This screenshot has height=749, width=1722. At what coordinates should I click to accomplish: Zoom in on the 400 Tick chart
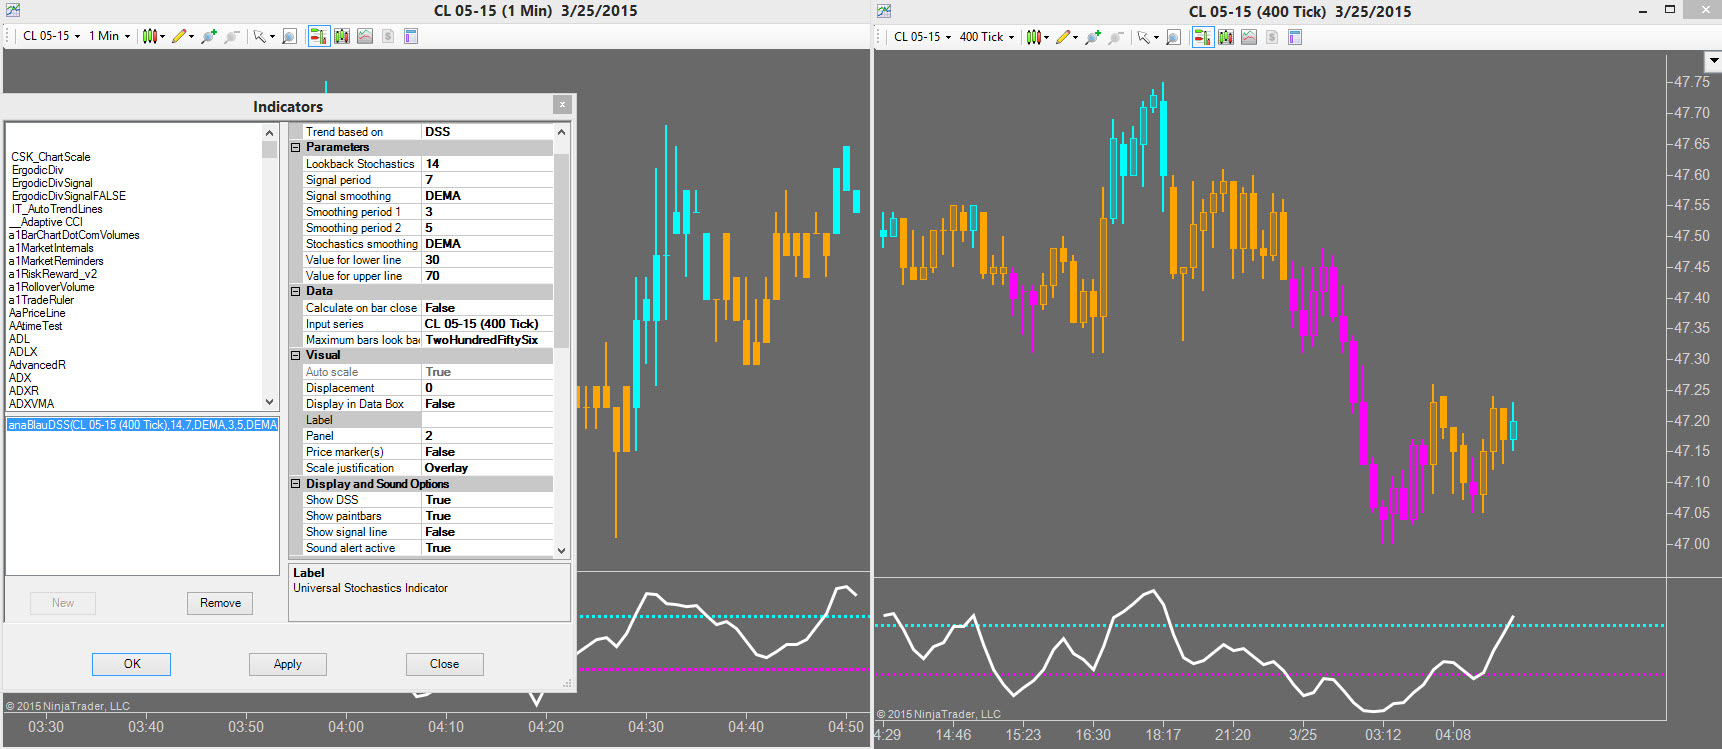tap(1092, 37)
